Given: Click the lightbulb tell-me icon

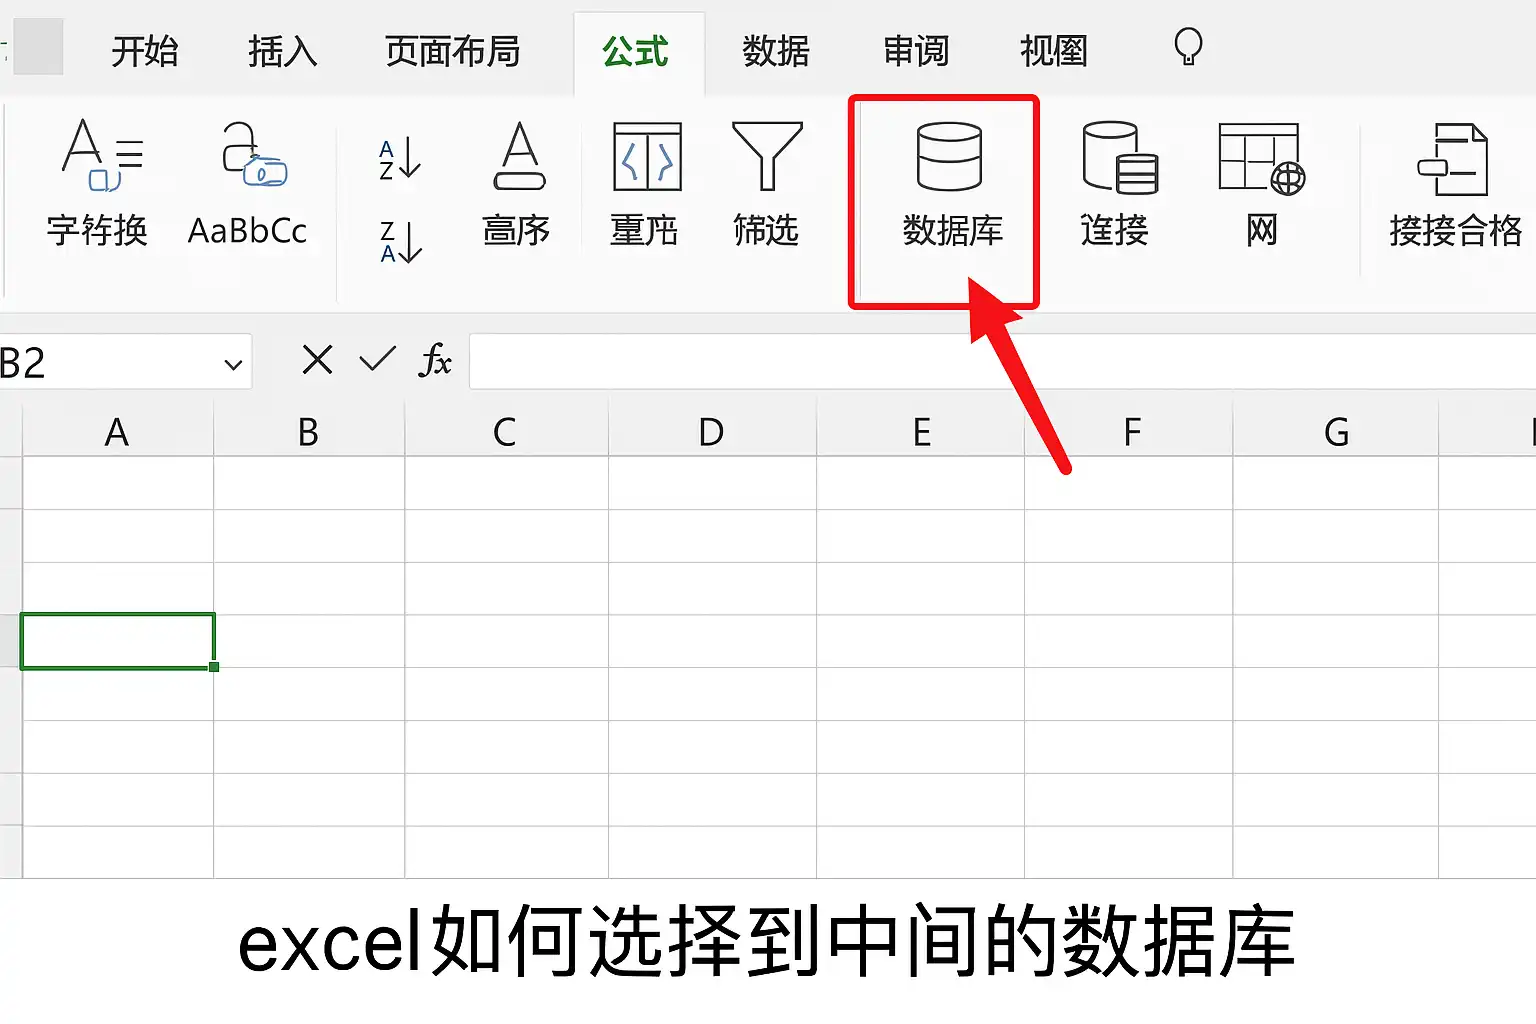Looking at the screenshot, I should click(x=1188, y=47).
